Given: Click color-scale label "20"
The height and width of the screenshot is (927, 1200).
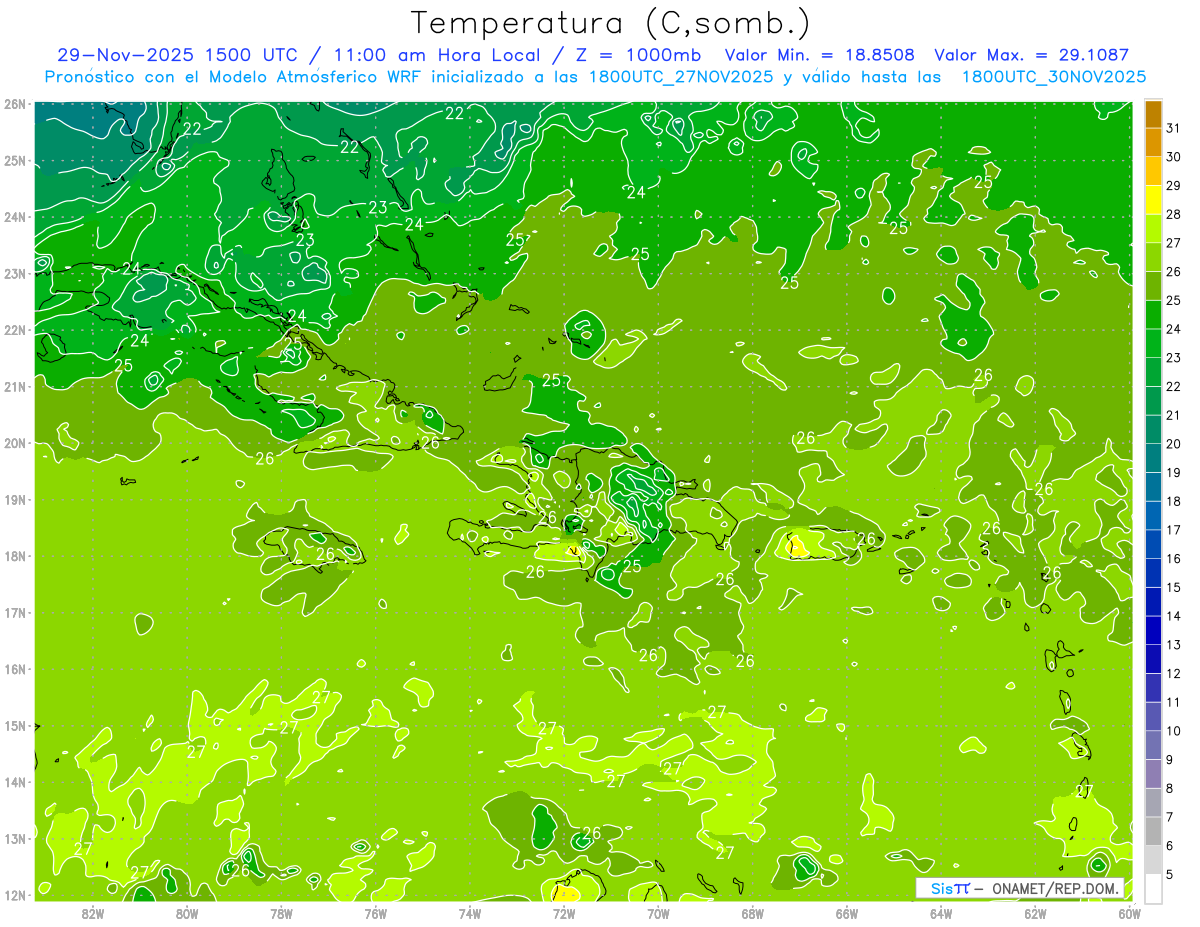Looking at the screenshot, I should pyautogui.click(x=1174, y=444).
